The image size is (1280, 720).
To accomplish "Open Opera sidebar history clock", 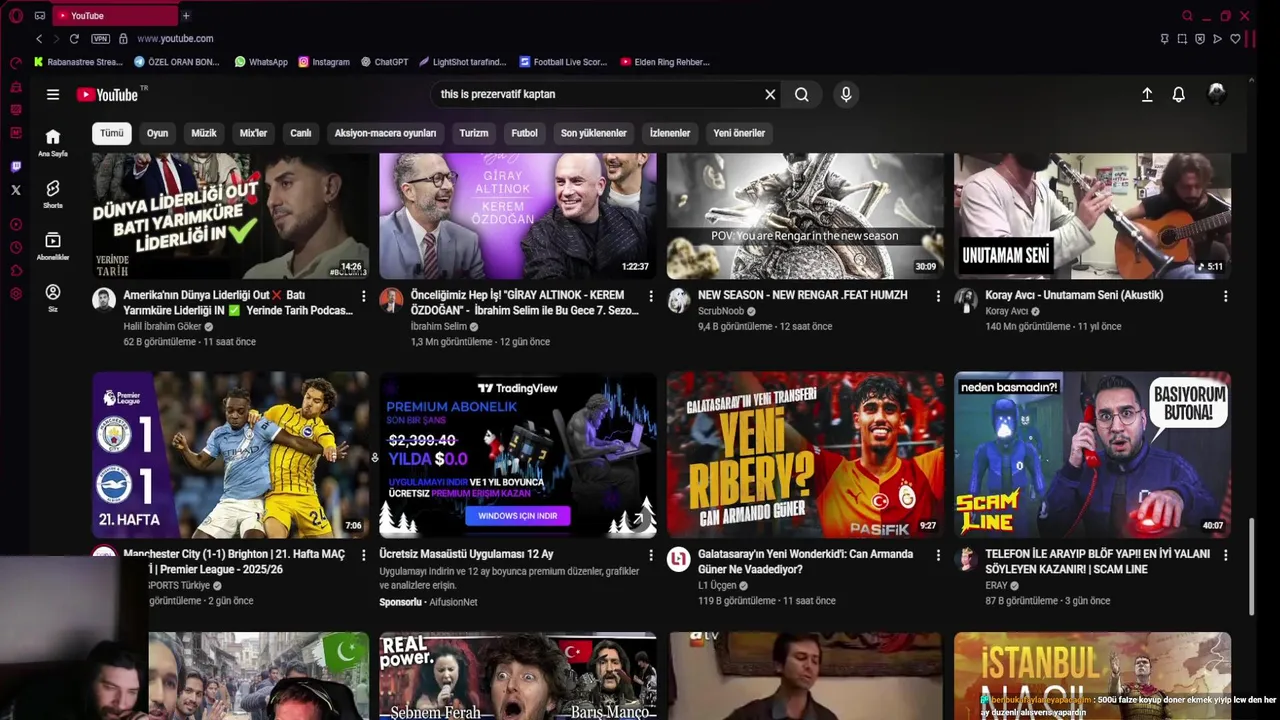I will pos(15,248).
